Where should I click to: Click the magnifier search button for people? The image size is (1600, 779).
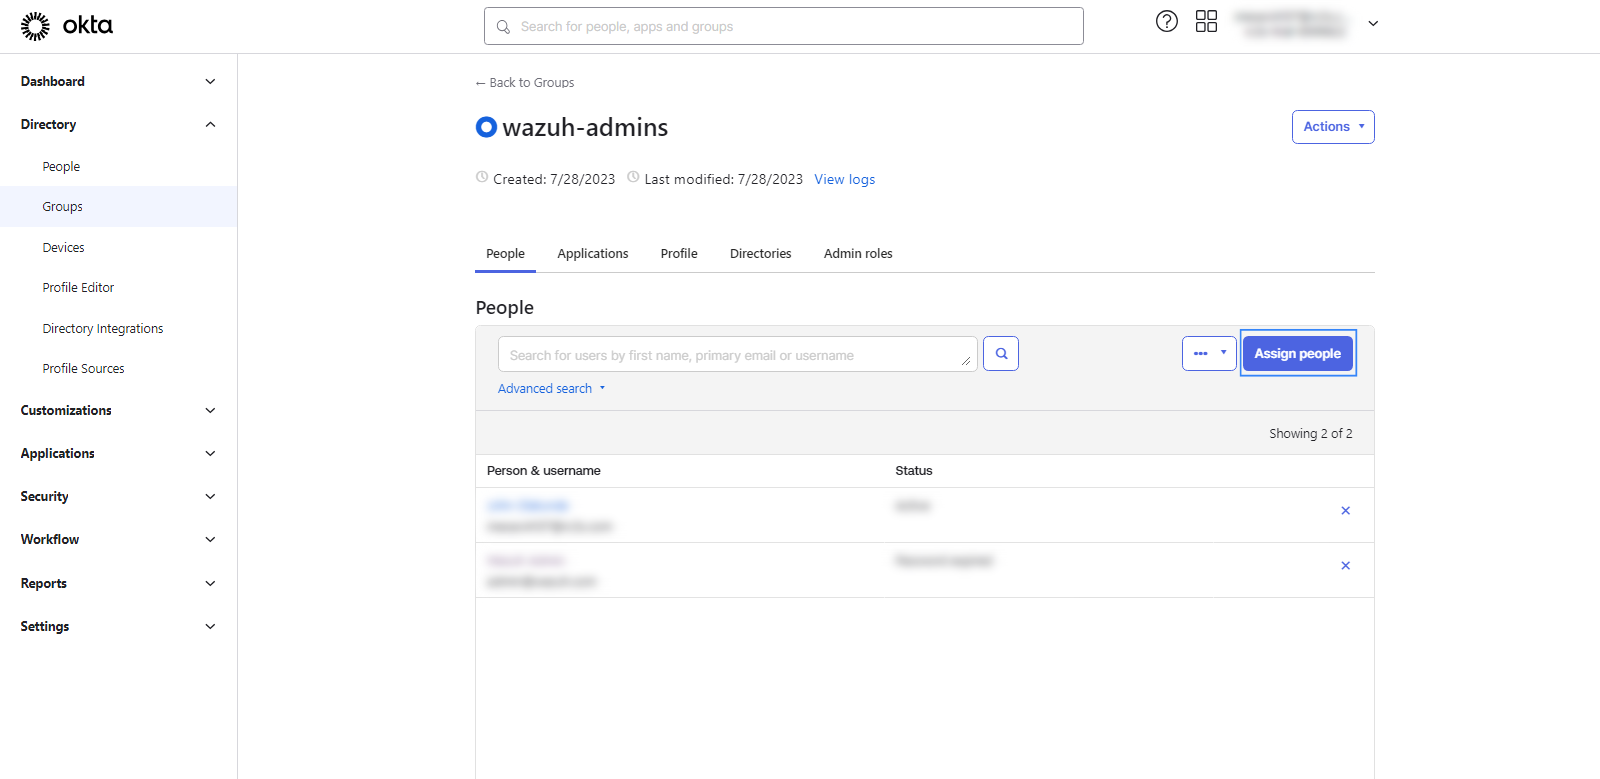(1000, 354)
